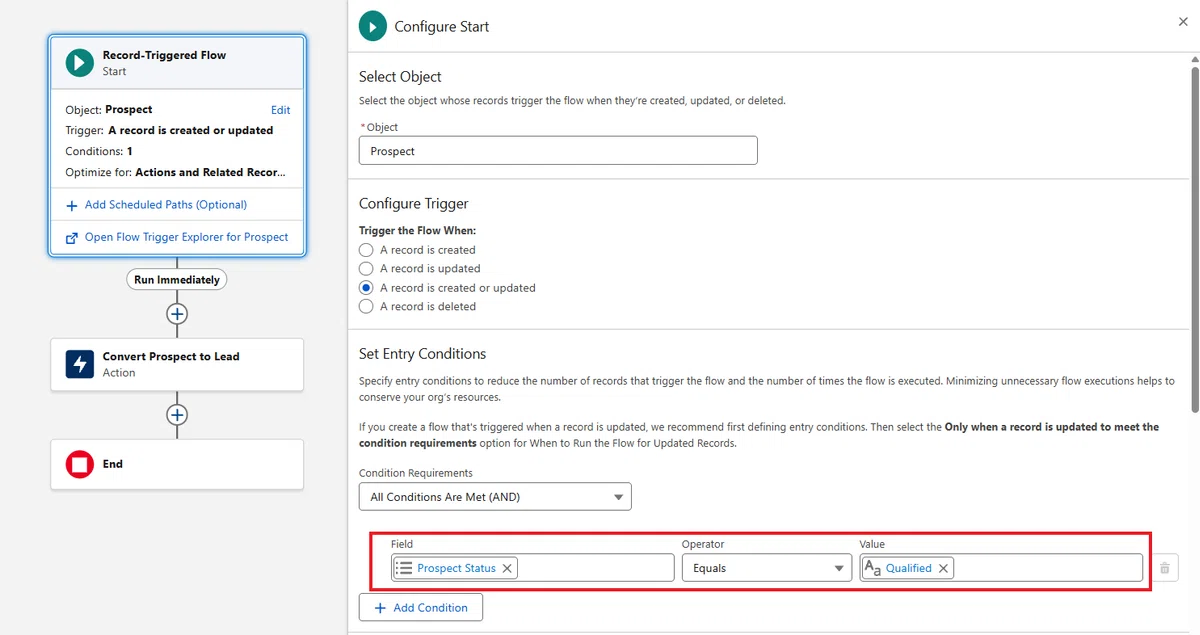Click the Configure Start header play icon

point(373,26)
